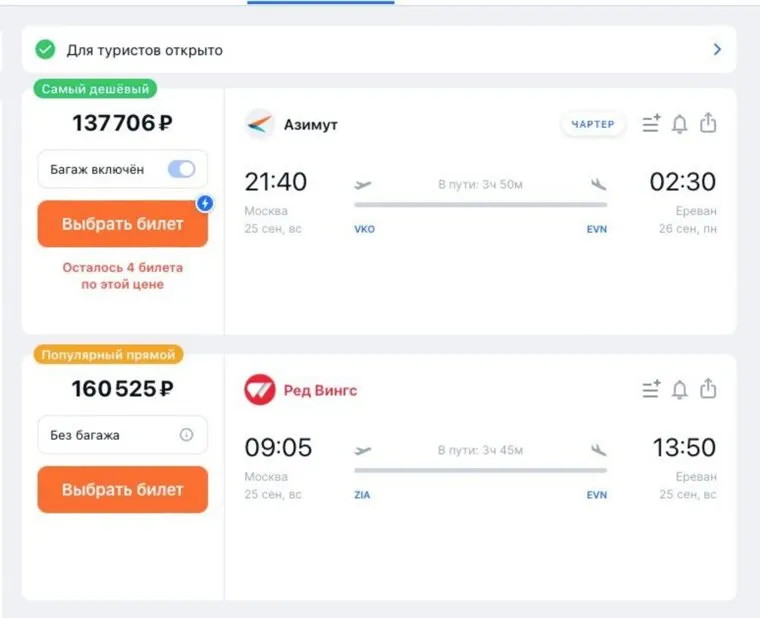
Task: Click the info icon next to Без багажа
Action: tap(186, 435)
